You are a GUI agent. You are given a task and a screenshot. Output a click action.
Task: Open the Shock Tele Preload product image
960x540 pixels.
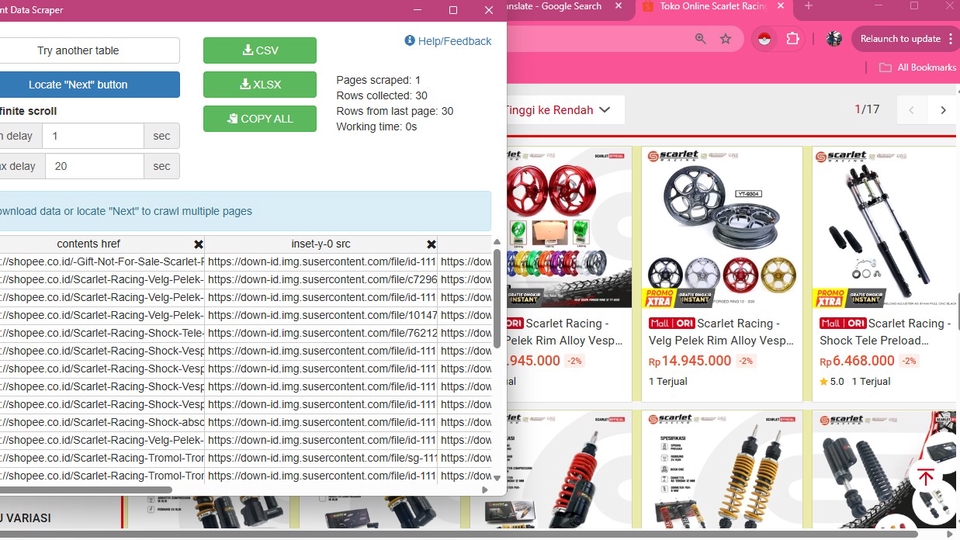tap(886, 228)
